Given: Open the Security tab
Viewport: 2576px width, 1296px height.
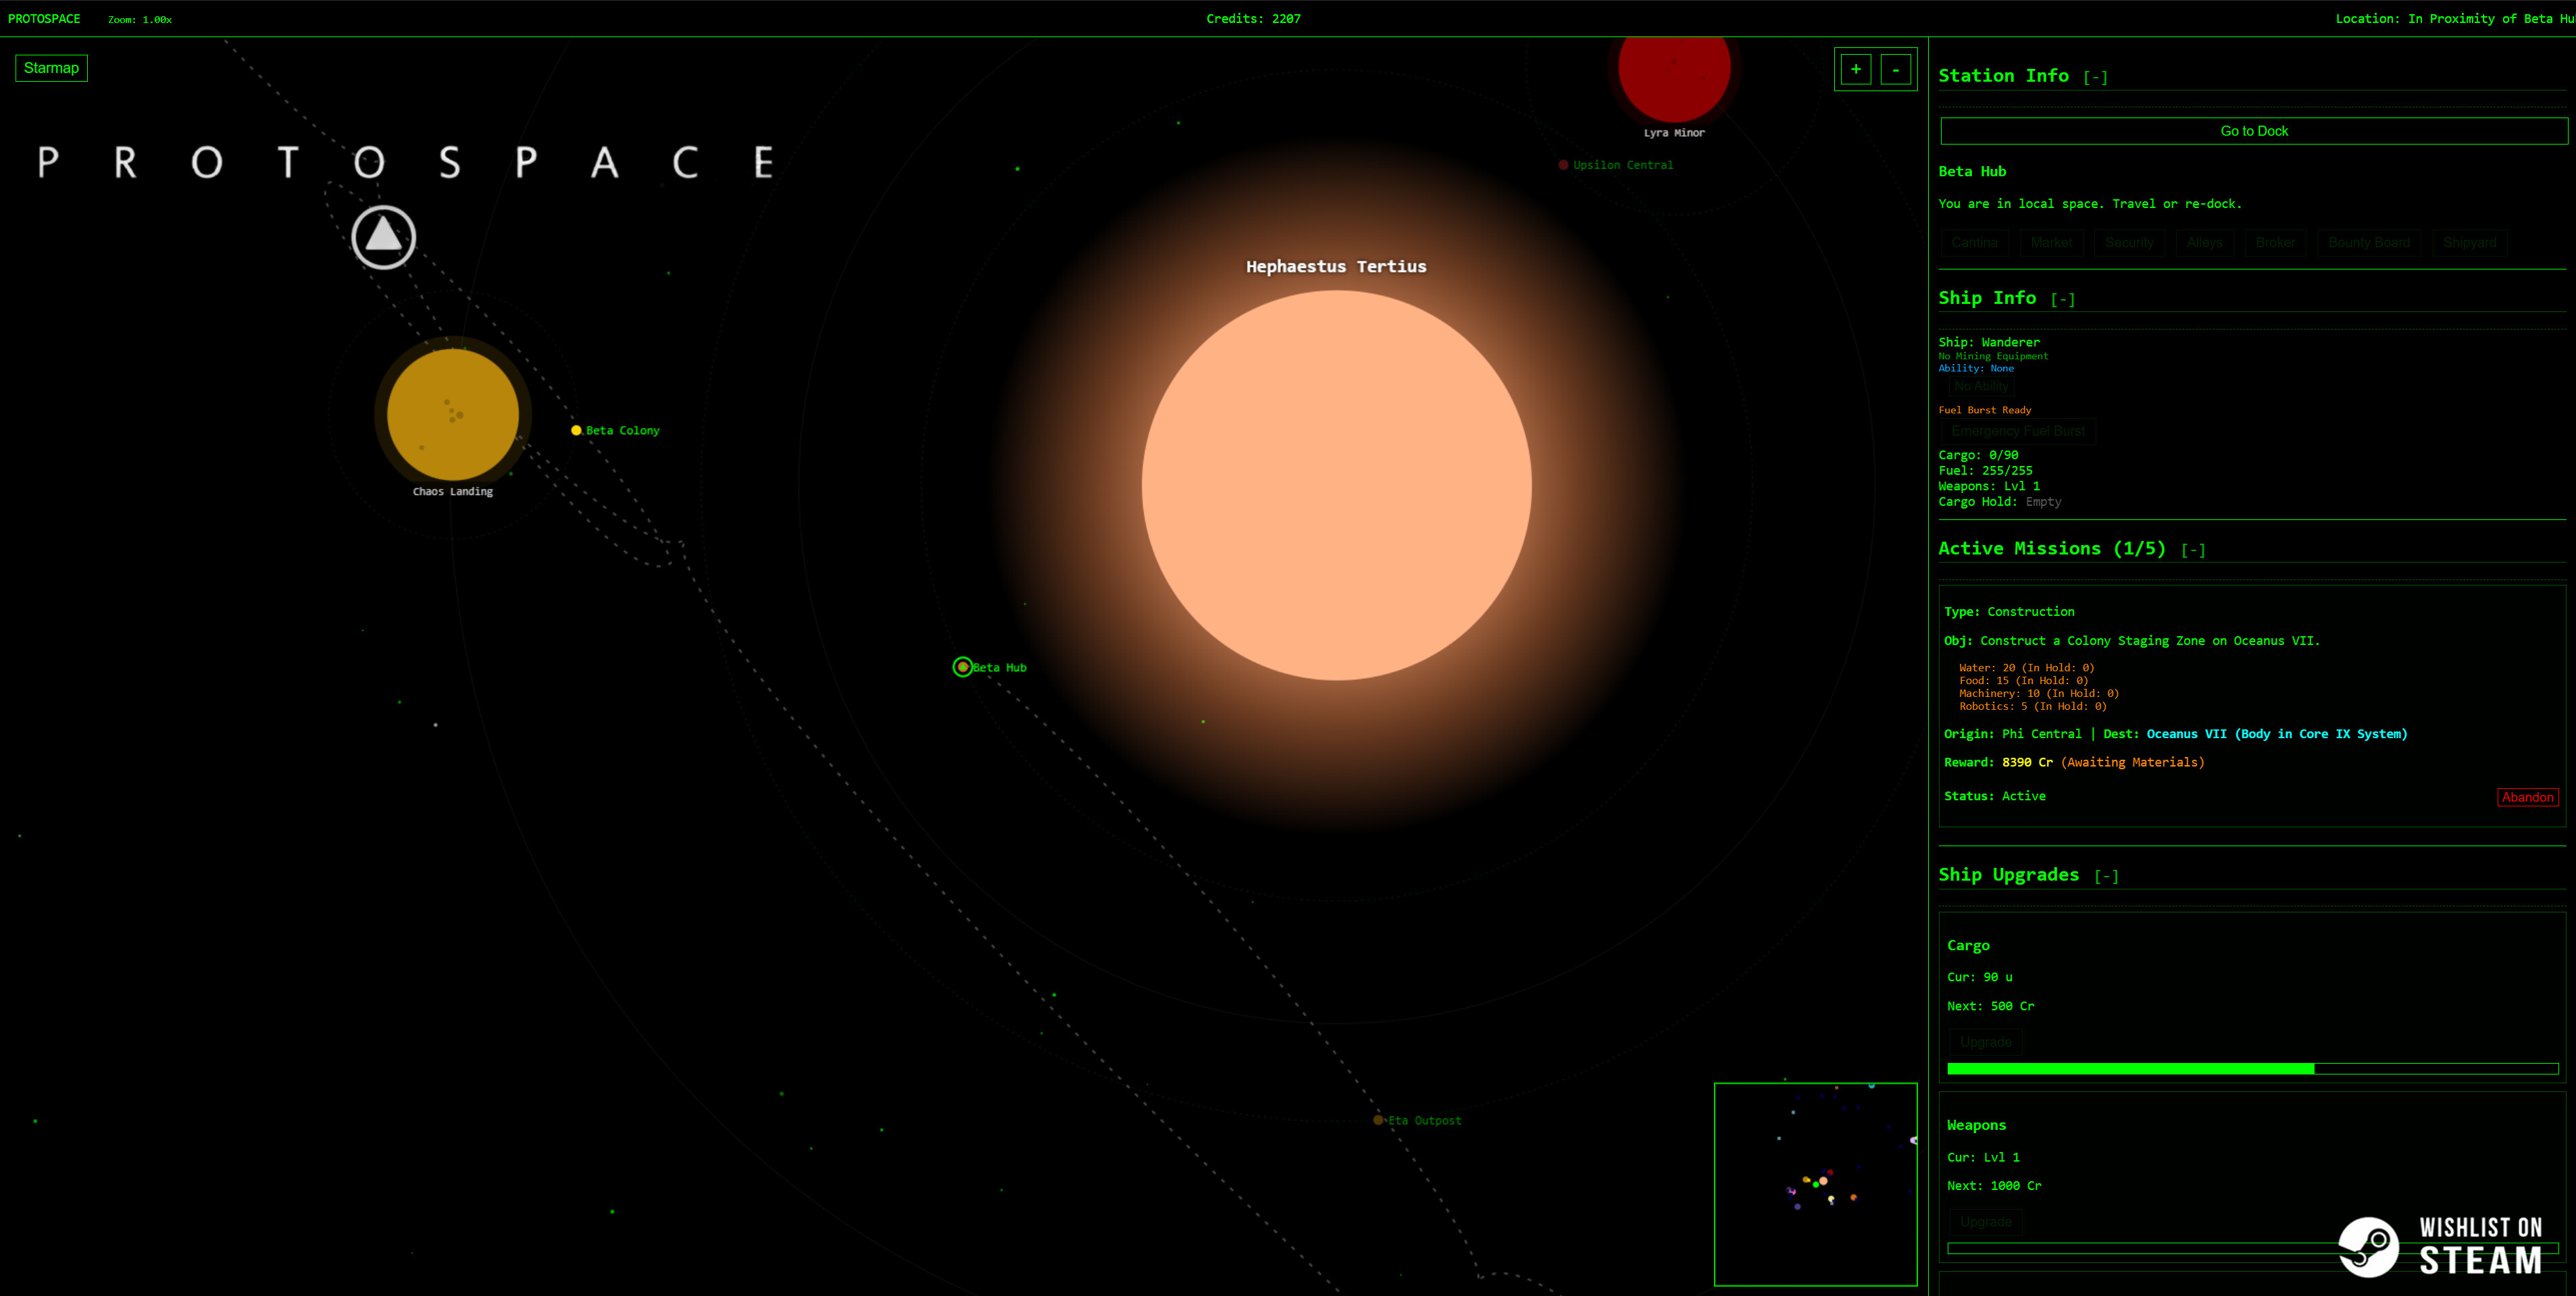Looking at the screenshot, I should [2129, 243].
